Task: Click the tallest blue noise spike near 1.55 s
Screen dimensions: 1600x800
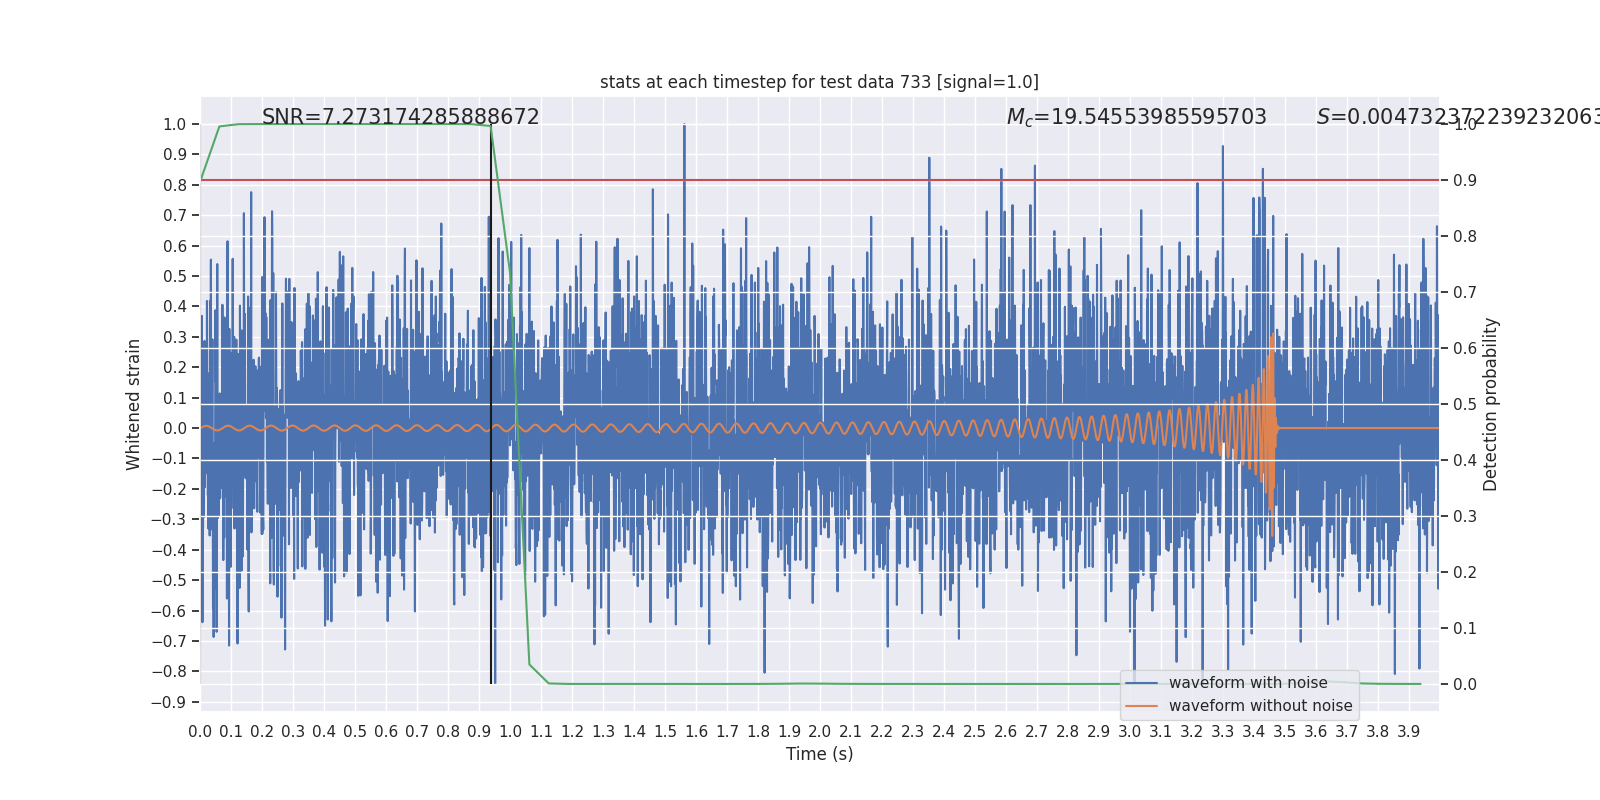Action: [684, 128]
